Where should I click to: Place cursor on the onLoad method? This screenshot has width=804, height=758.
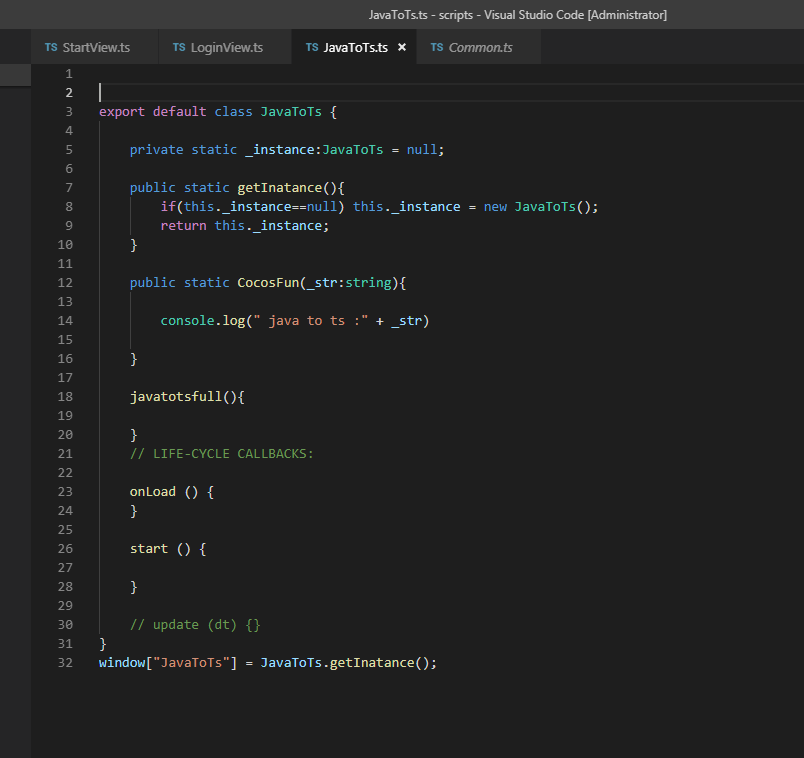[152, 492]
